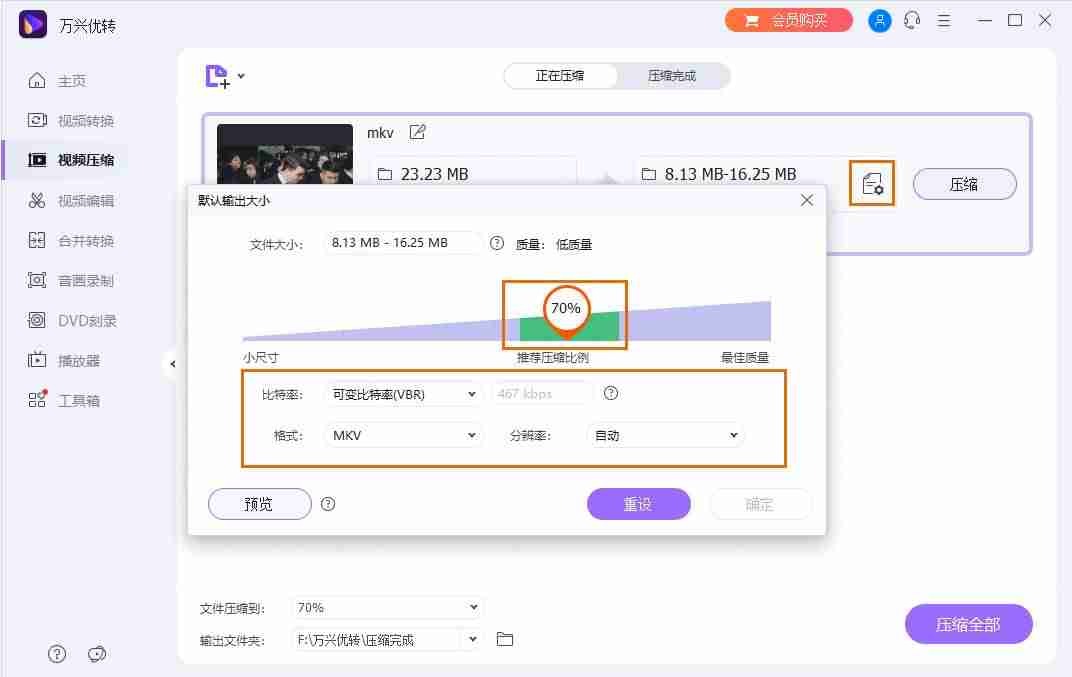
Task: Click the 压缩 button for mkv file
Action: click(x=964, y=184)
